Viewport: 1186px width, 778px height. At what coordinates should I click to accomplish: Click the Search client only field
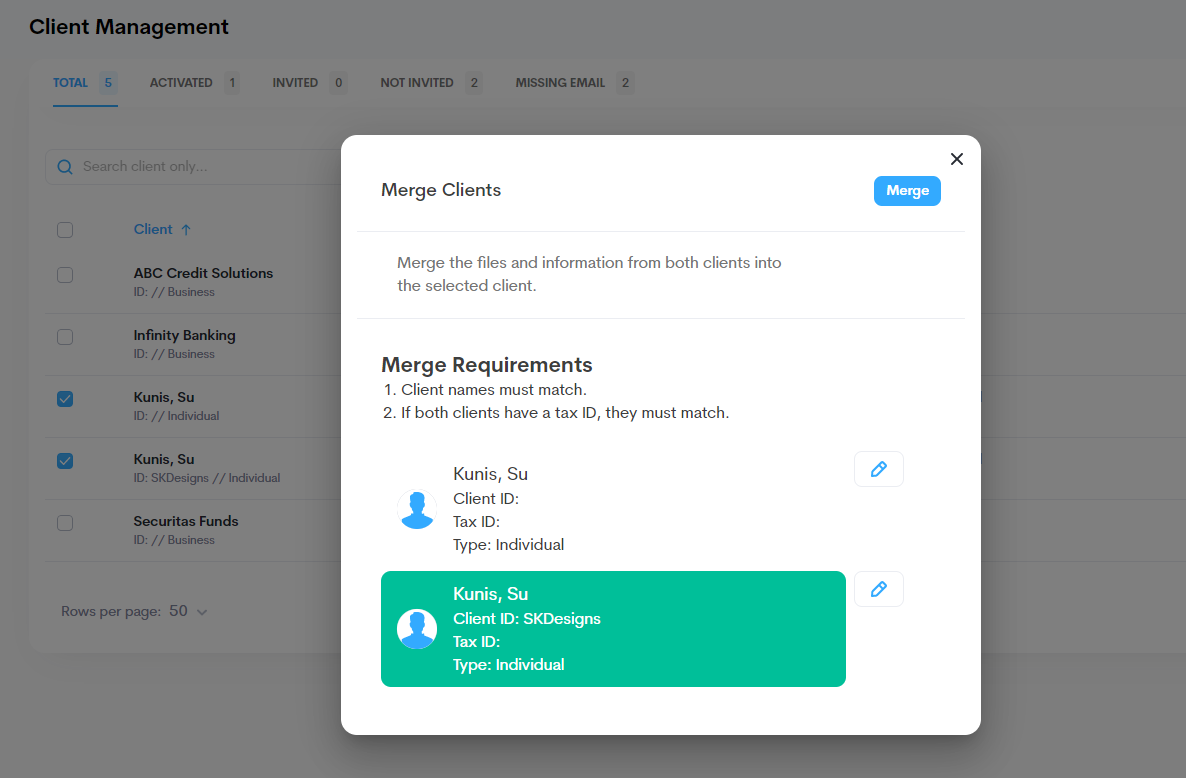point(200,167)
